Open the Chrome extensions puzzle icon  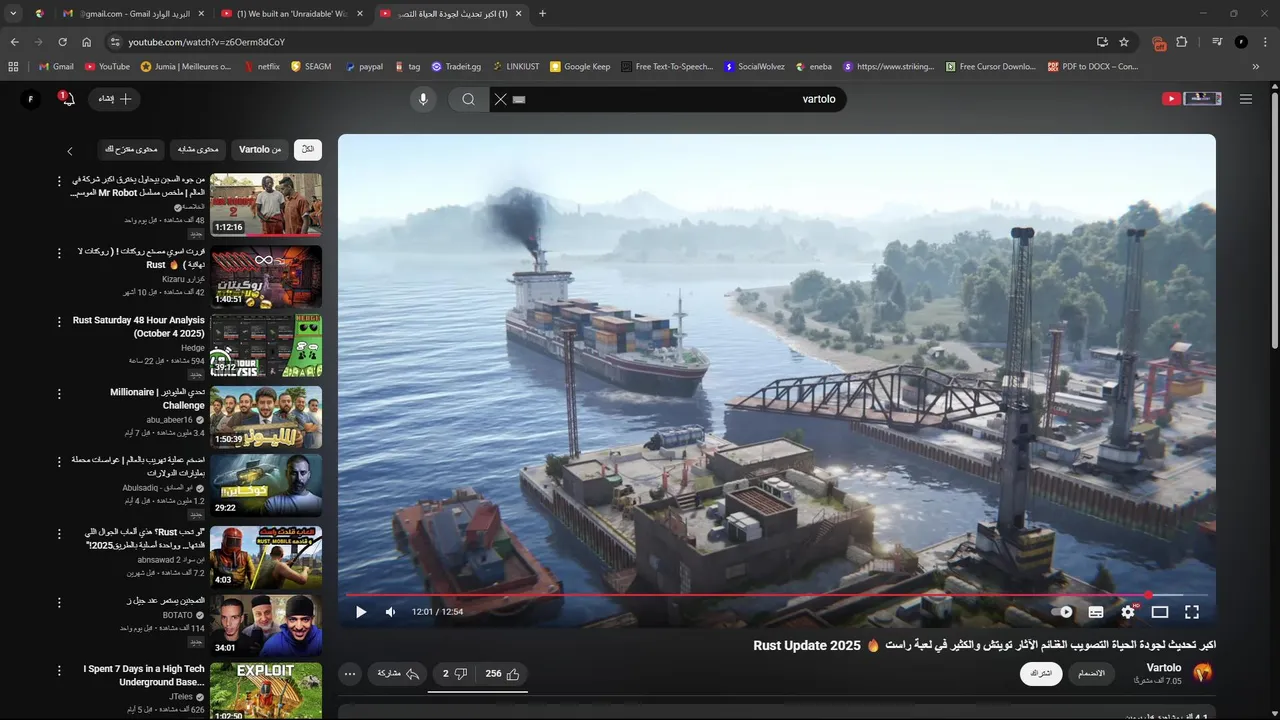pyautogui.click(x=1182, y=42)
